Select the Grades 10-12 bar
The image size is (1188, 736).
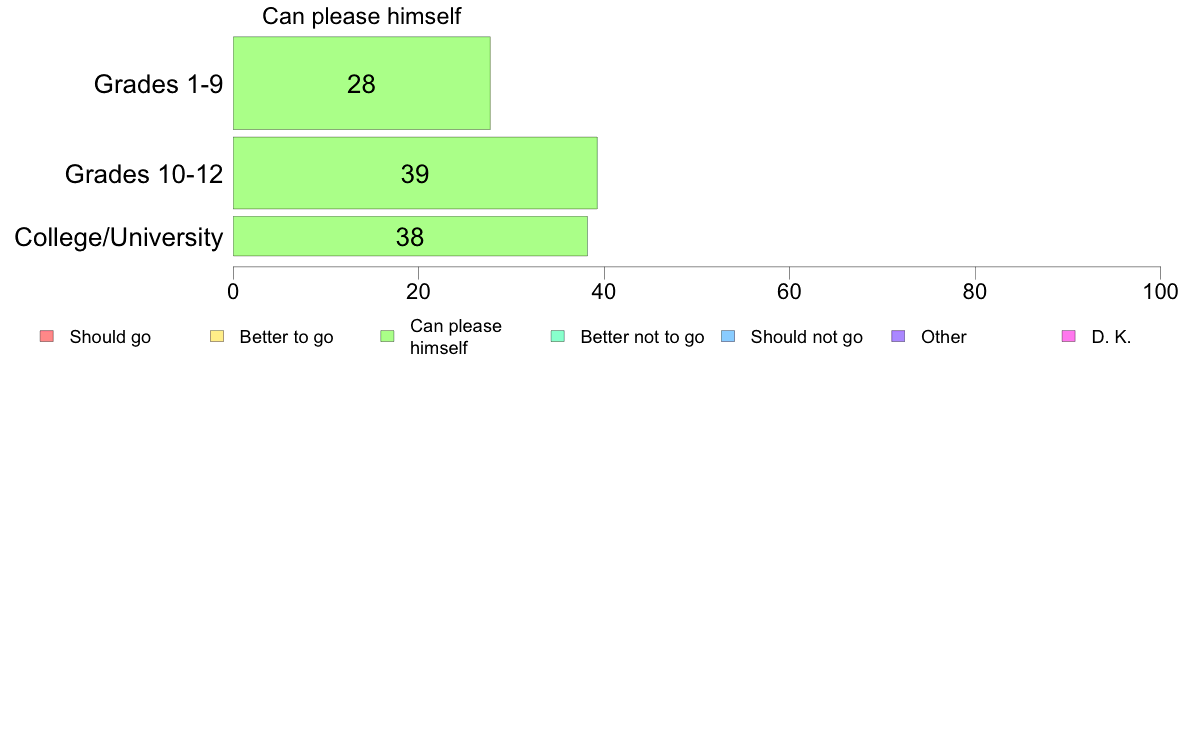pyautogui.click(x=415, y=173)
